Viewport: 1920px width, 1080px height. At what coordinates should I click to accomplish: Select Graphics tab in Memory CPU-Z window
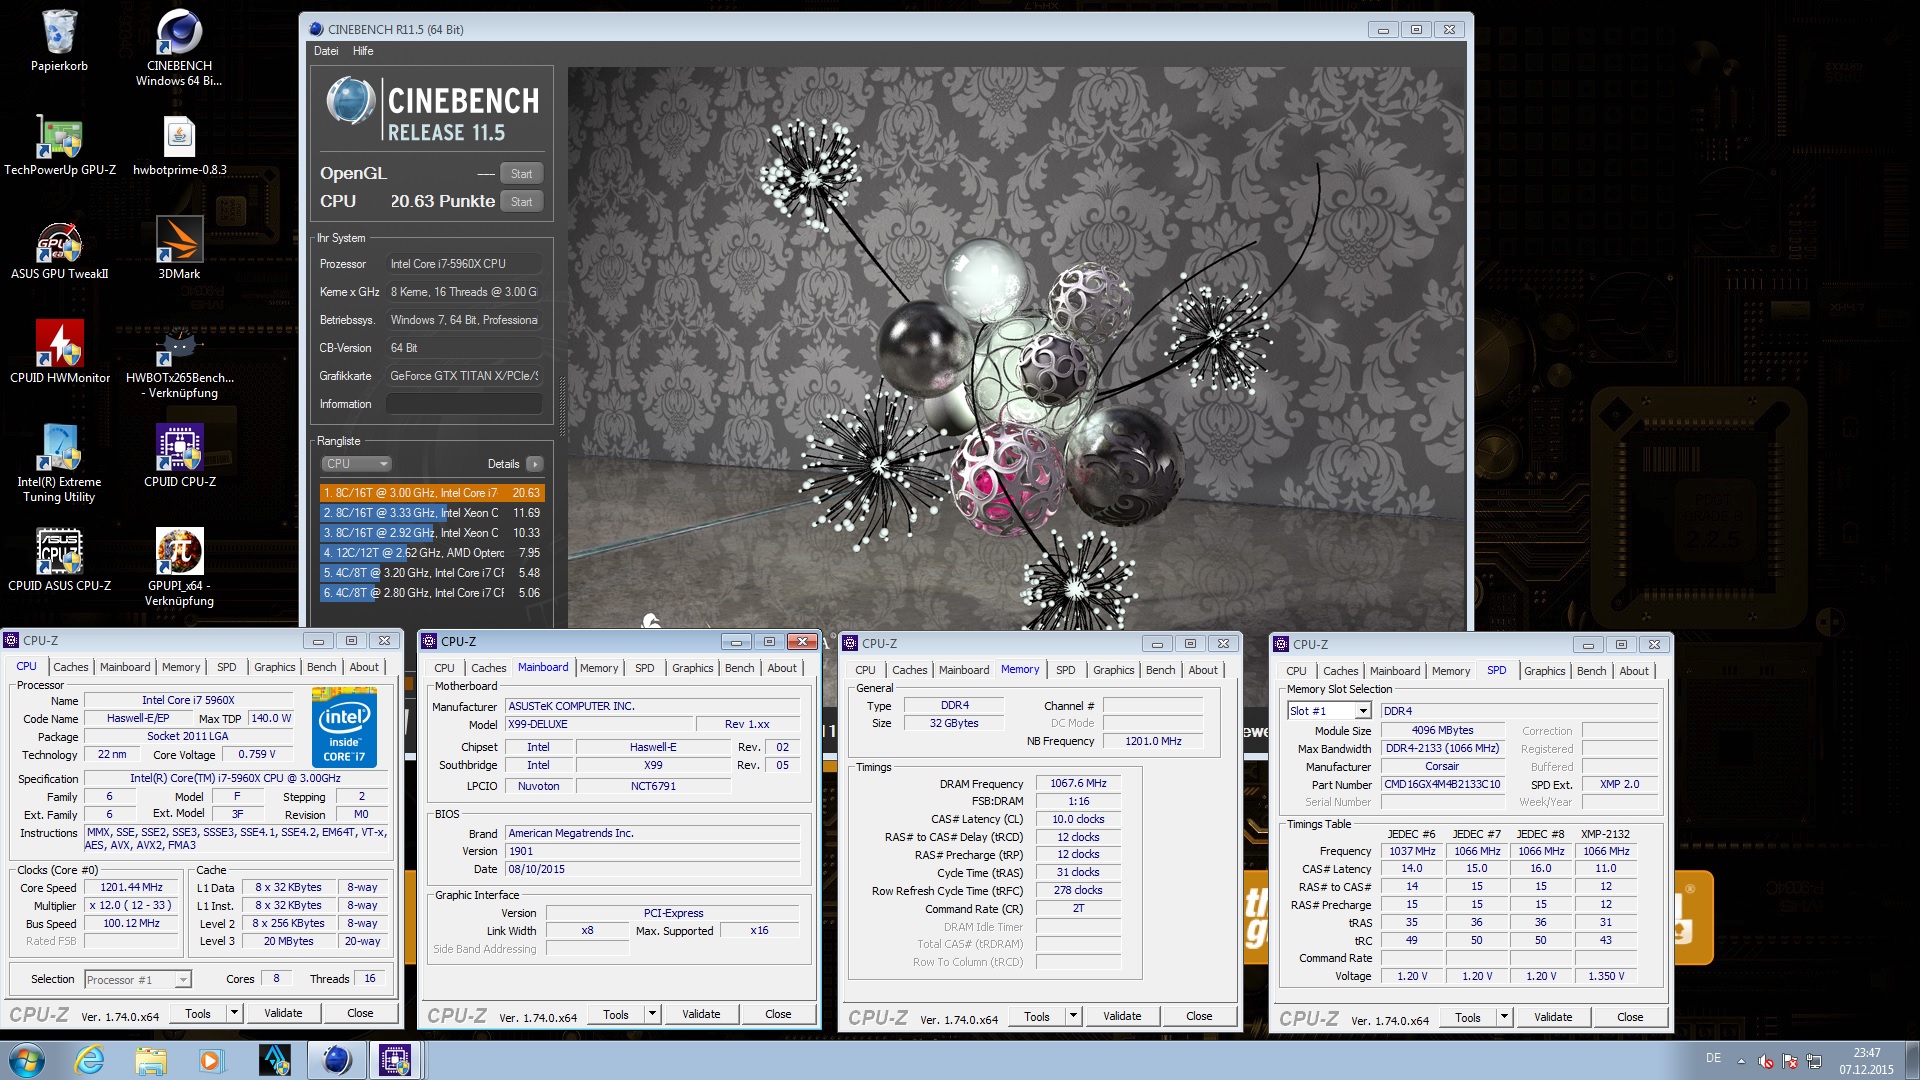(1113, 670)
